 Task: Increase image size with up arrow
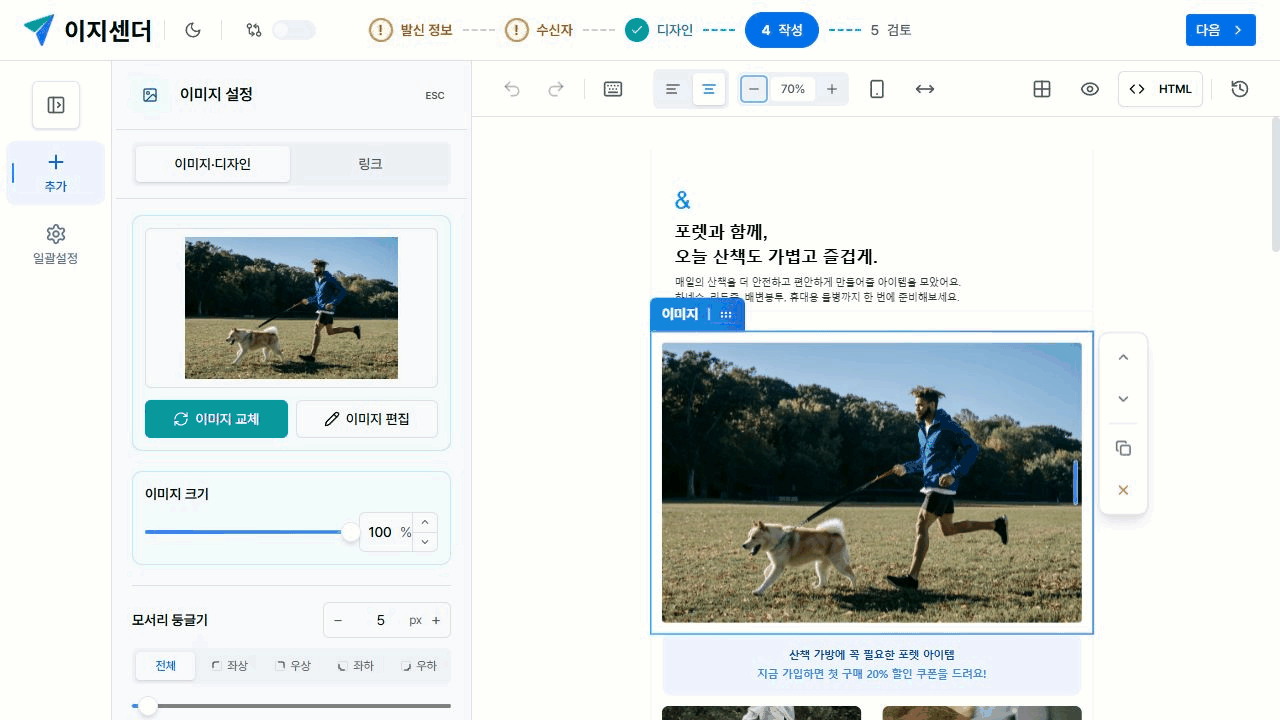(425, 523)
